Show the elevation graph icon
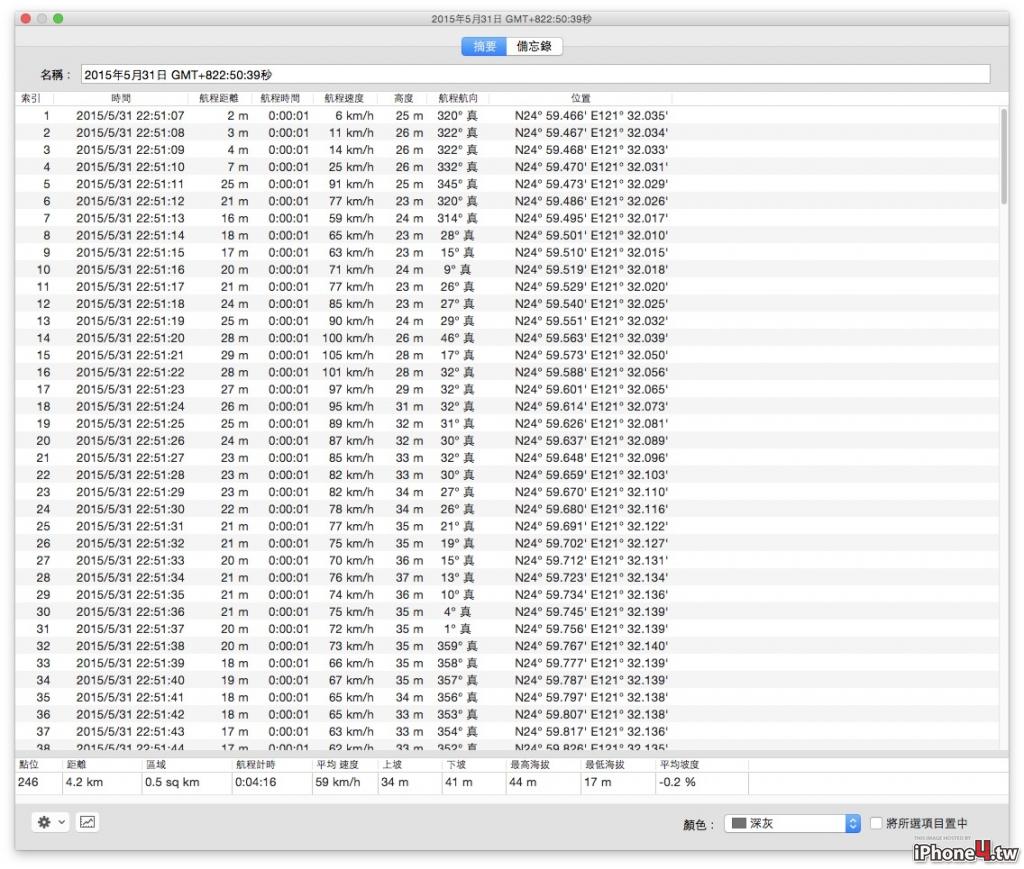Image resolution: width=1024 pixels, height=869 pixels. pos(88,822)
